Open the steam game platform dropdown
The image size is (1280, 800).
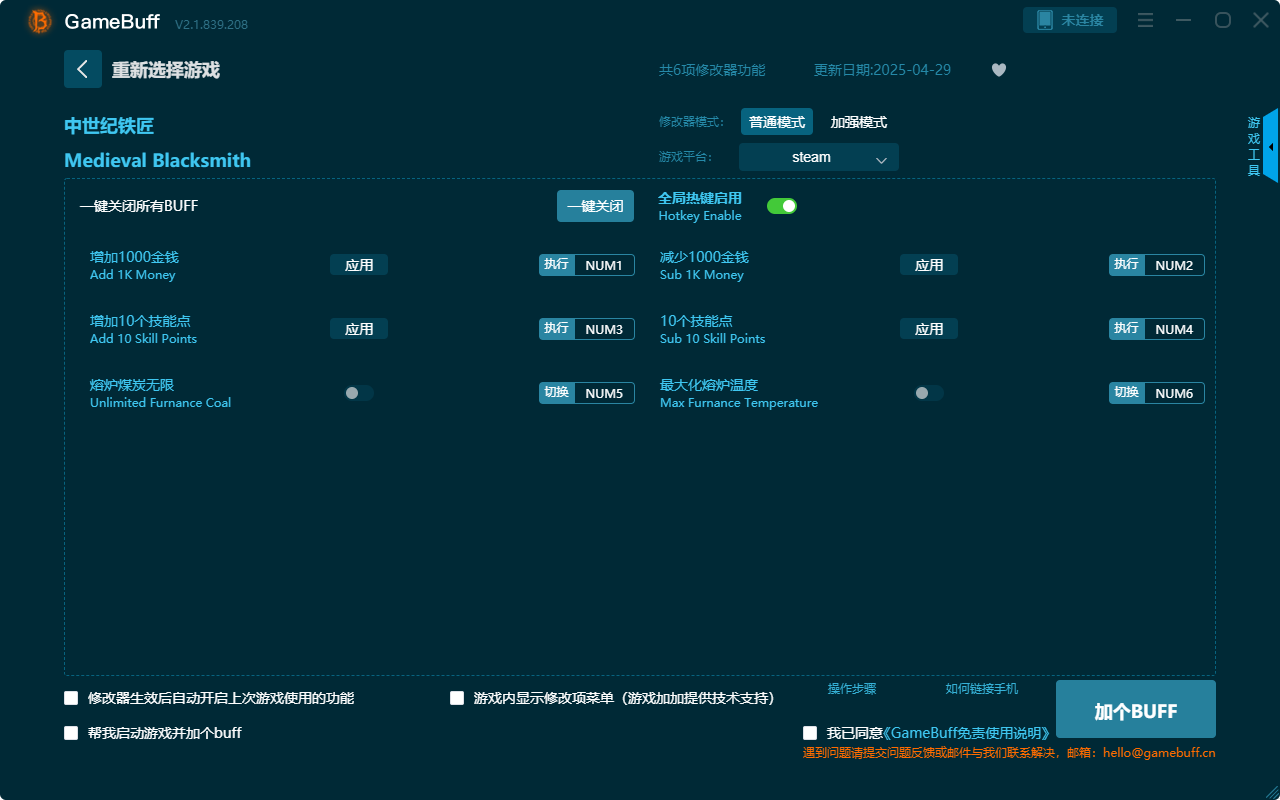pyautogui.click(x=818, y=157)
